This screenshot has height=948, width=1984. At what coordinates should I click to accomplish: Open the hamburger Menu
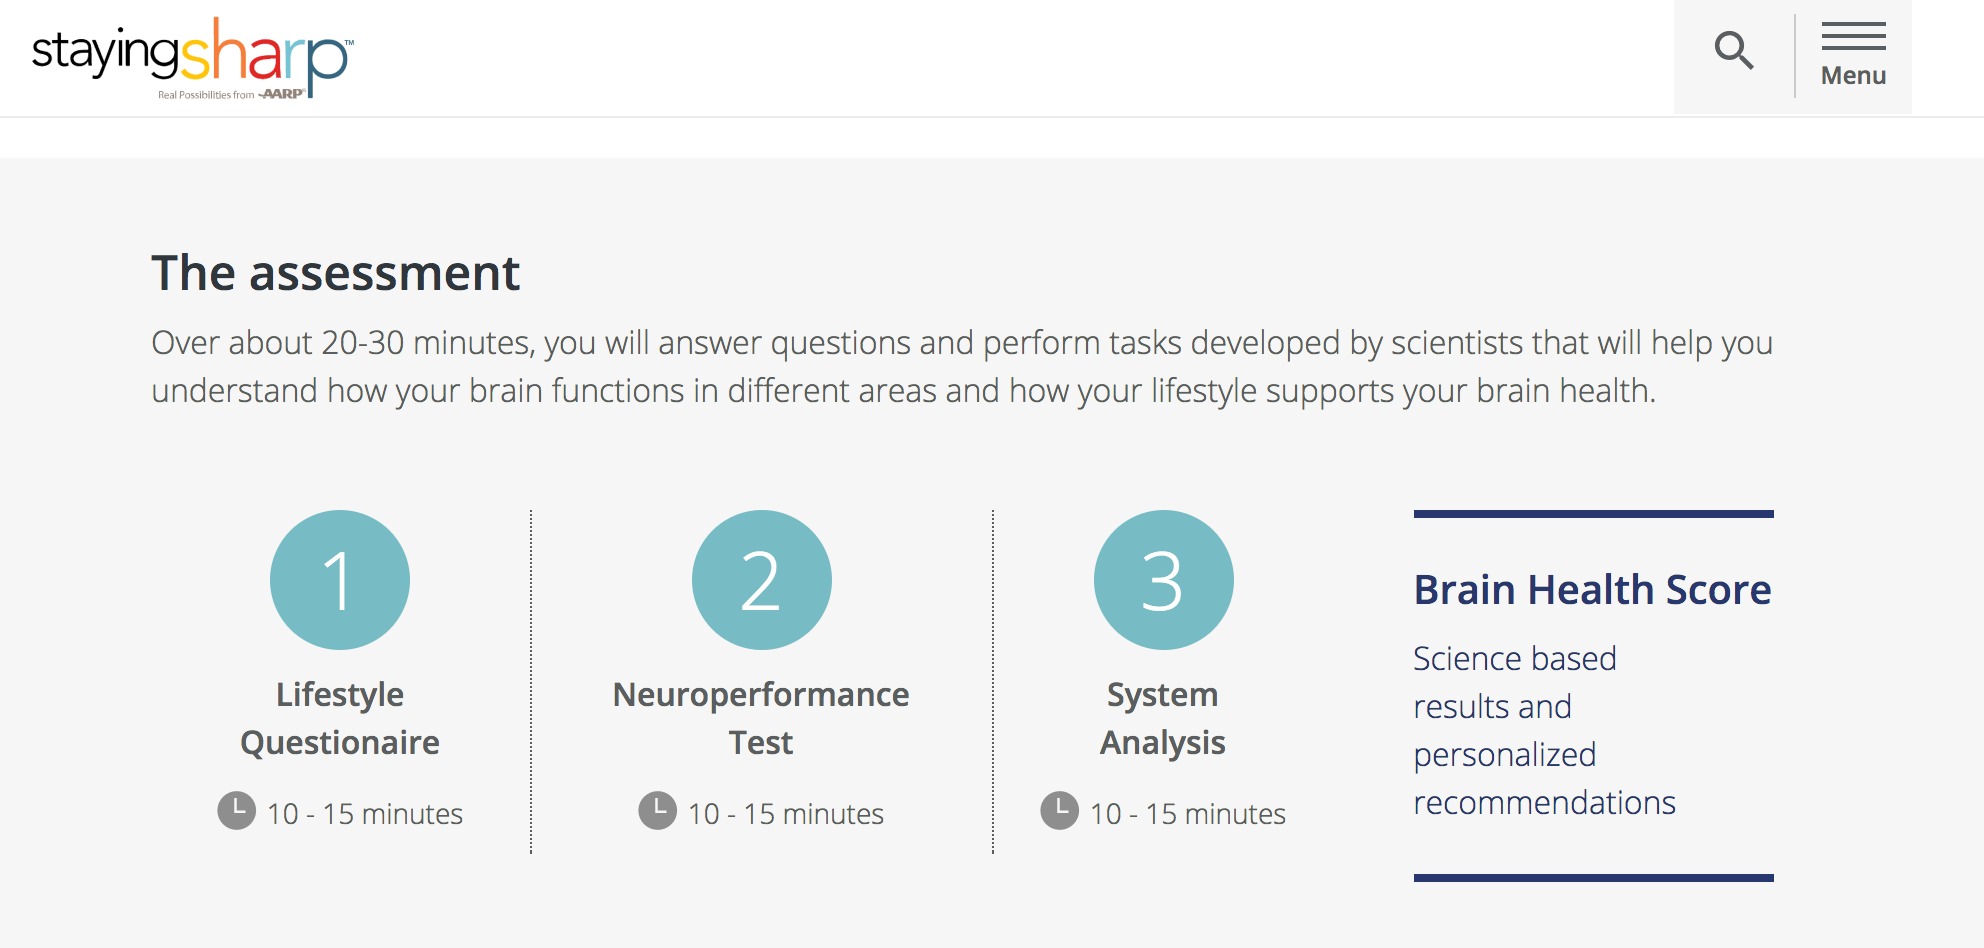[1853, 56]
